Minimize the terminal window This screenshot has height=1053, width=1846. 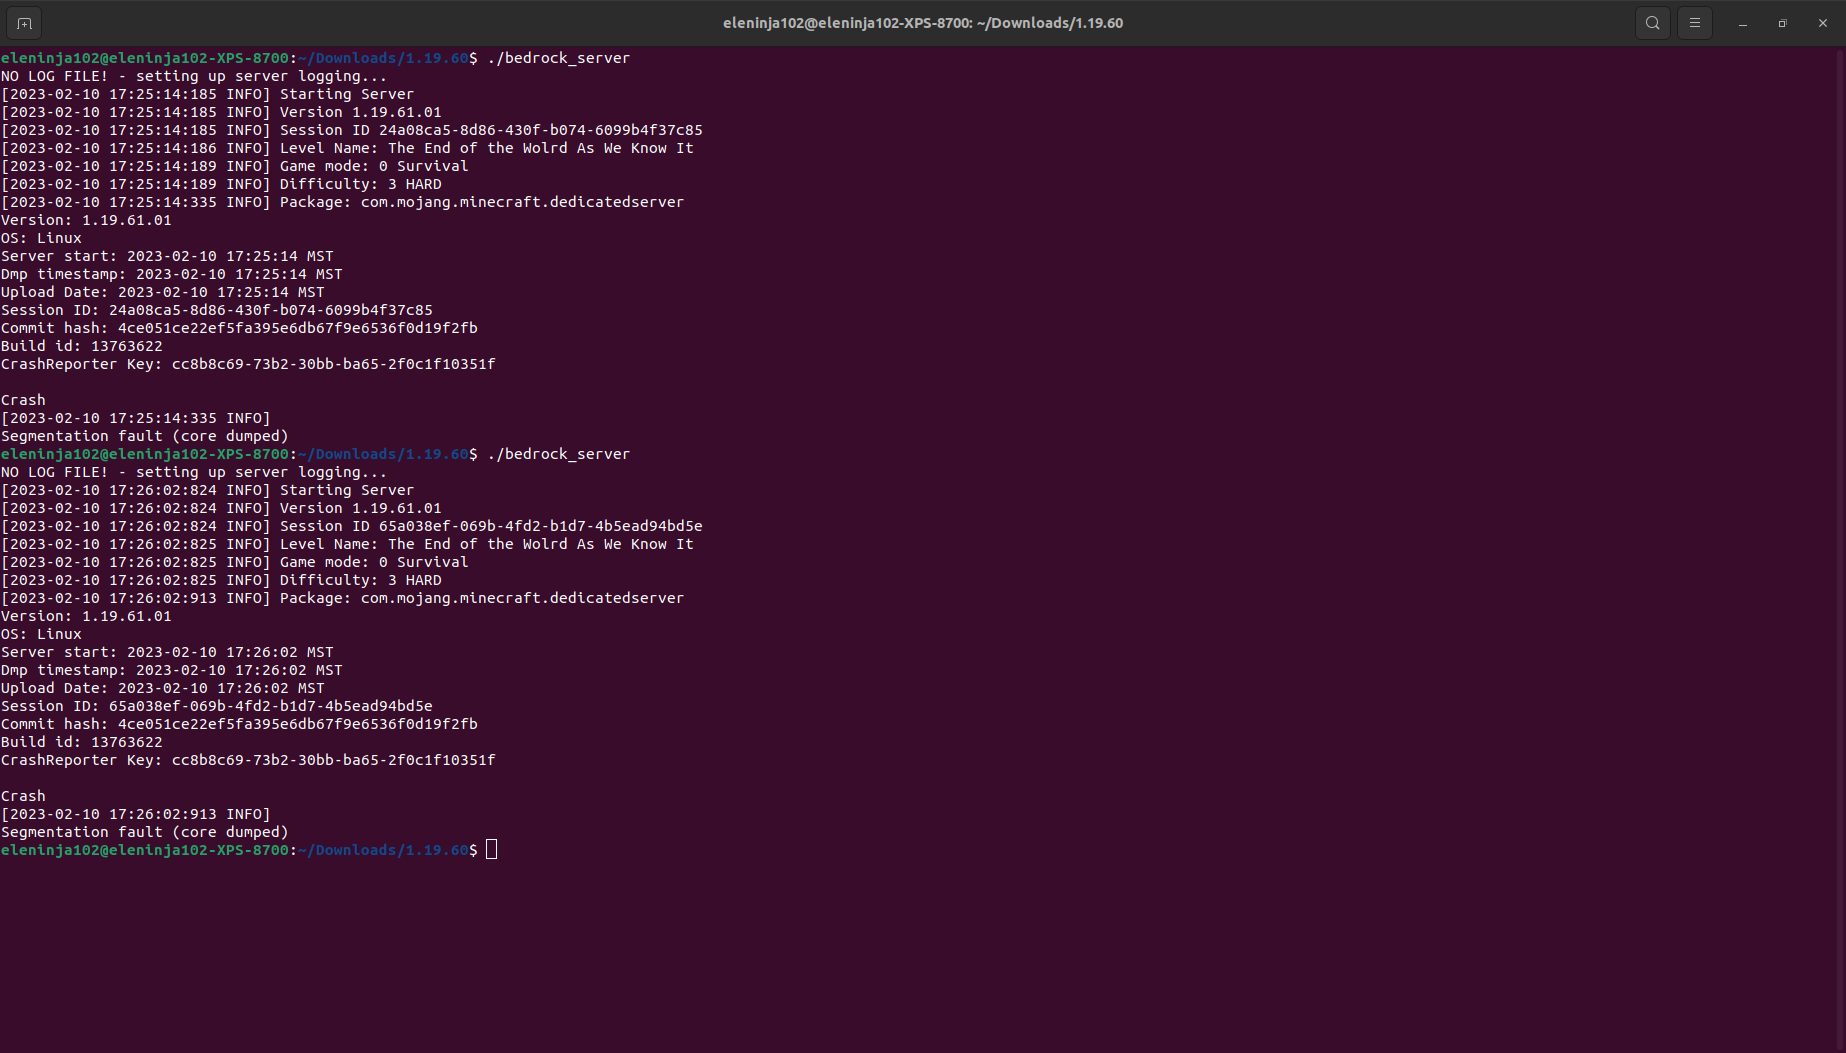click(1743, 23)
